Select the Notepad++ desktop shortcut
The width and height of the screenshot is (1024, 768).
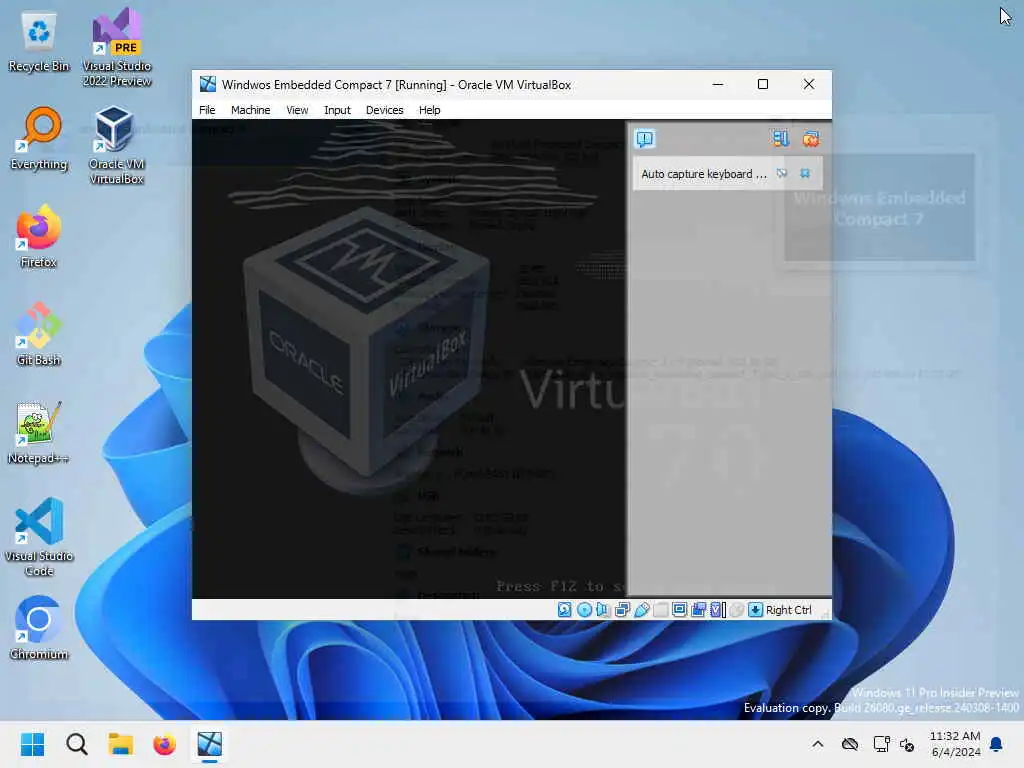39,432
